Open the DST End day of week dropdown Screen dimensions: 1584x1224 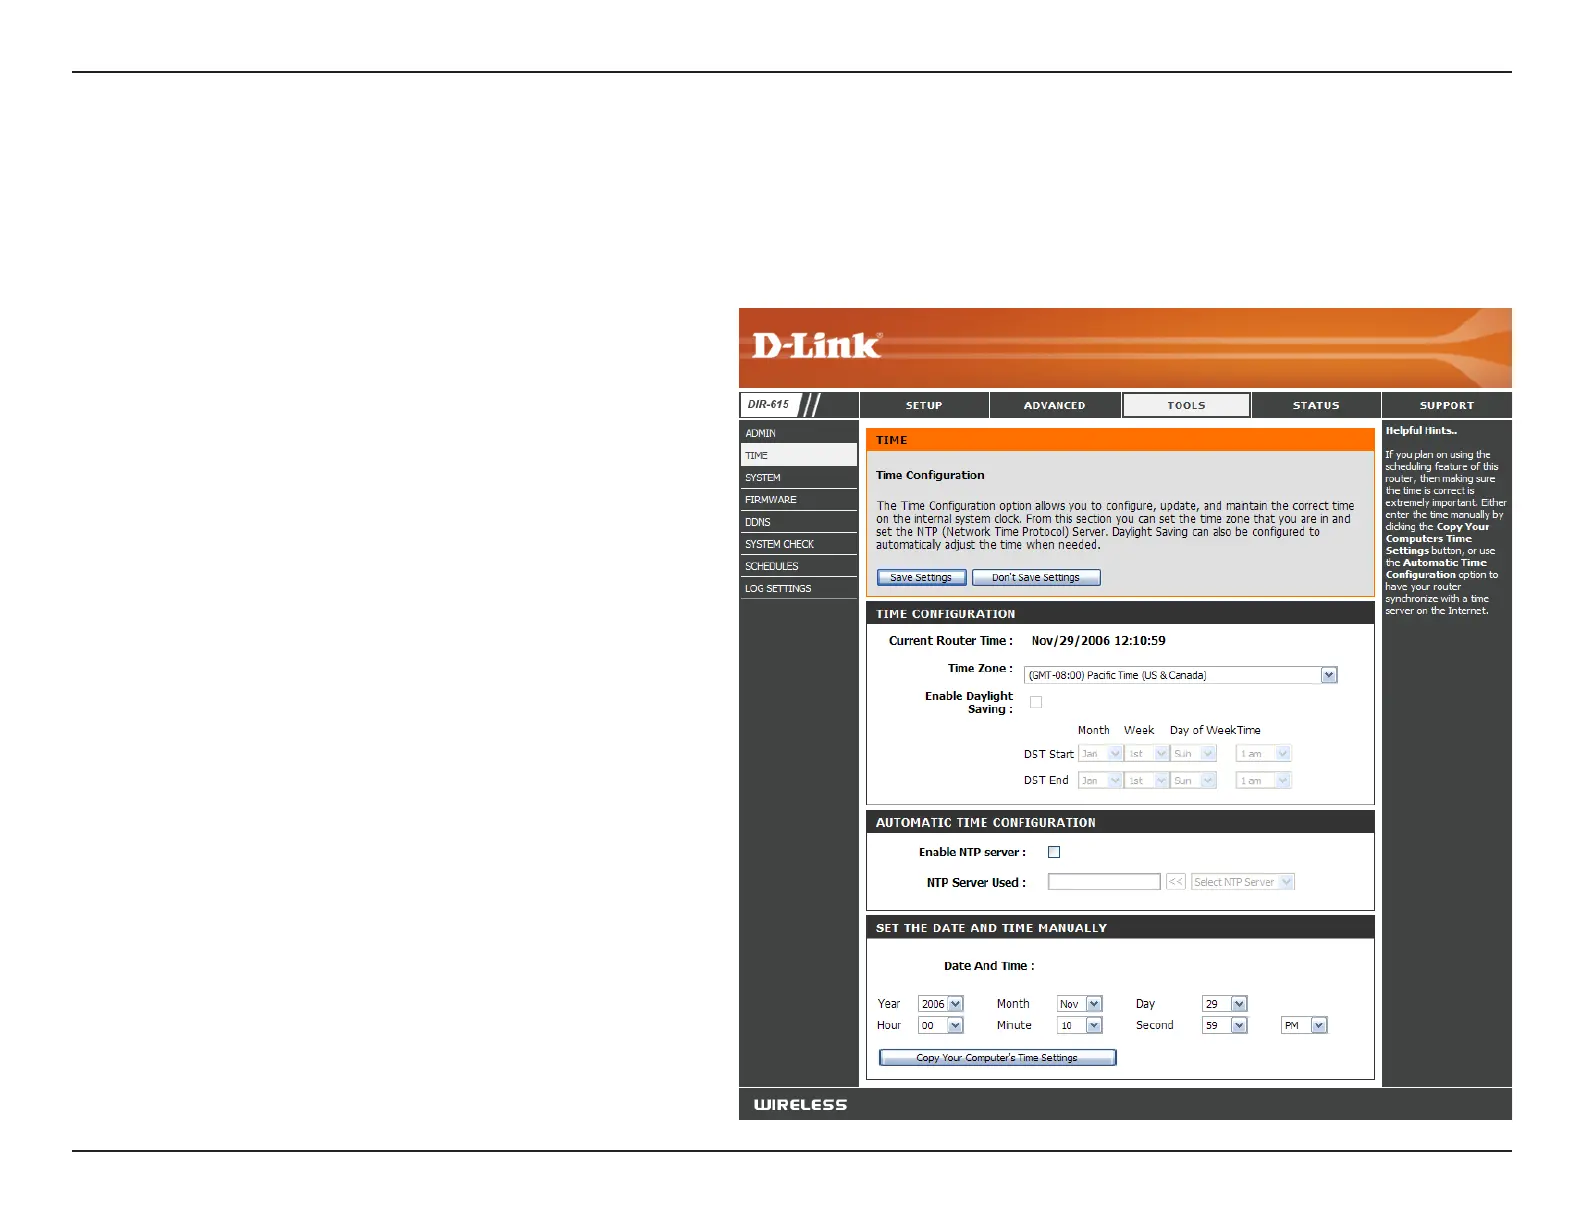coord(1193,780)
